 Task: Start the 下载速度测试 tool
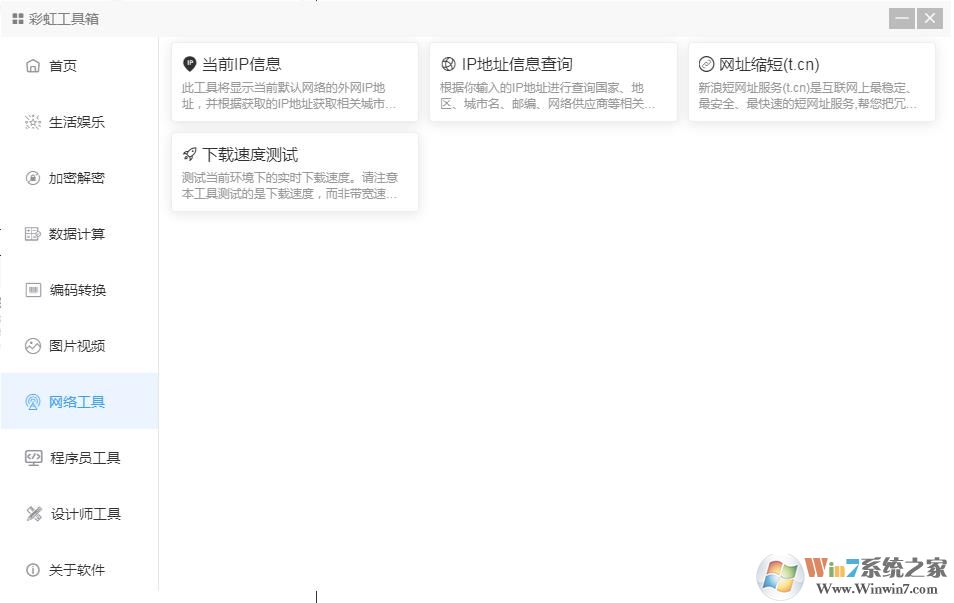(x=294, y=172)
